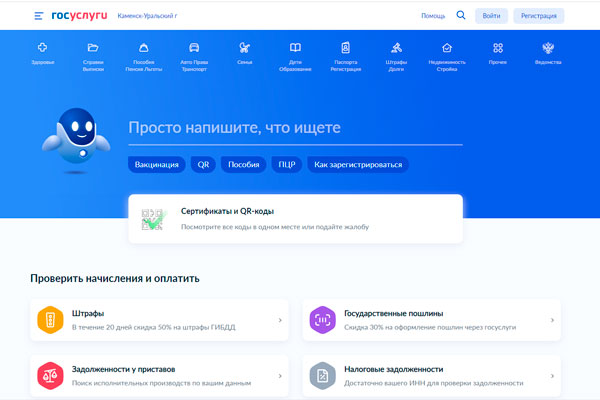Click the Регистрация button
Viewport: 600px width, 400px height.
[x=538, y=16]
